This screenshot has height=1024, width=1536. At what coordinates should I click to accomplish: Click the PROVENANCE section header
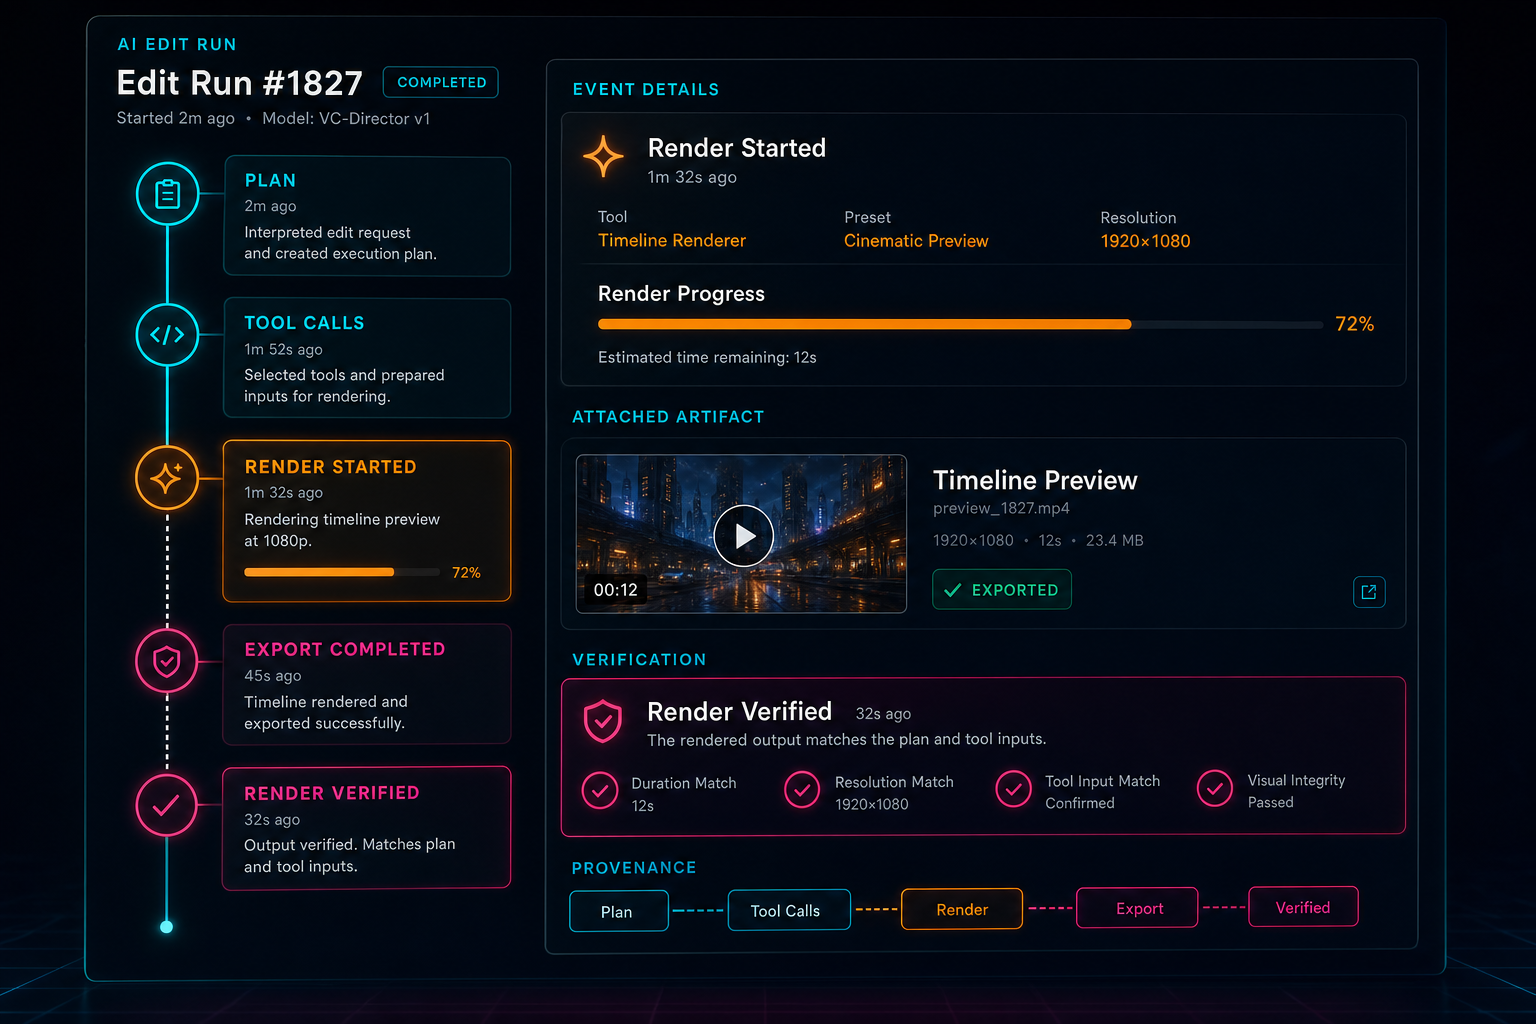pyautogui.click(x=634, y=868)
